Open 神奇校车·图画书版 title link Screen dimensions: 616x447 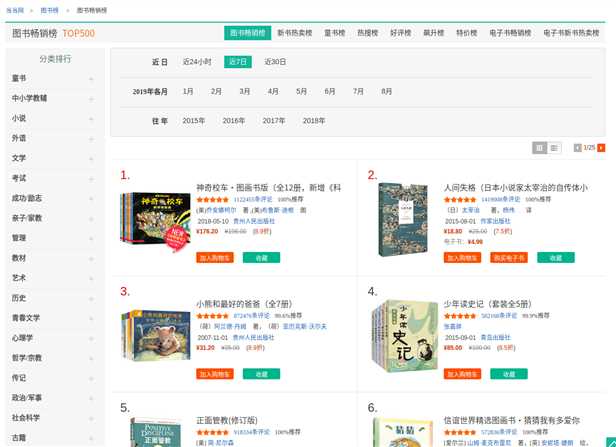tap(269, 188)
